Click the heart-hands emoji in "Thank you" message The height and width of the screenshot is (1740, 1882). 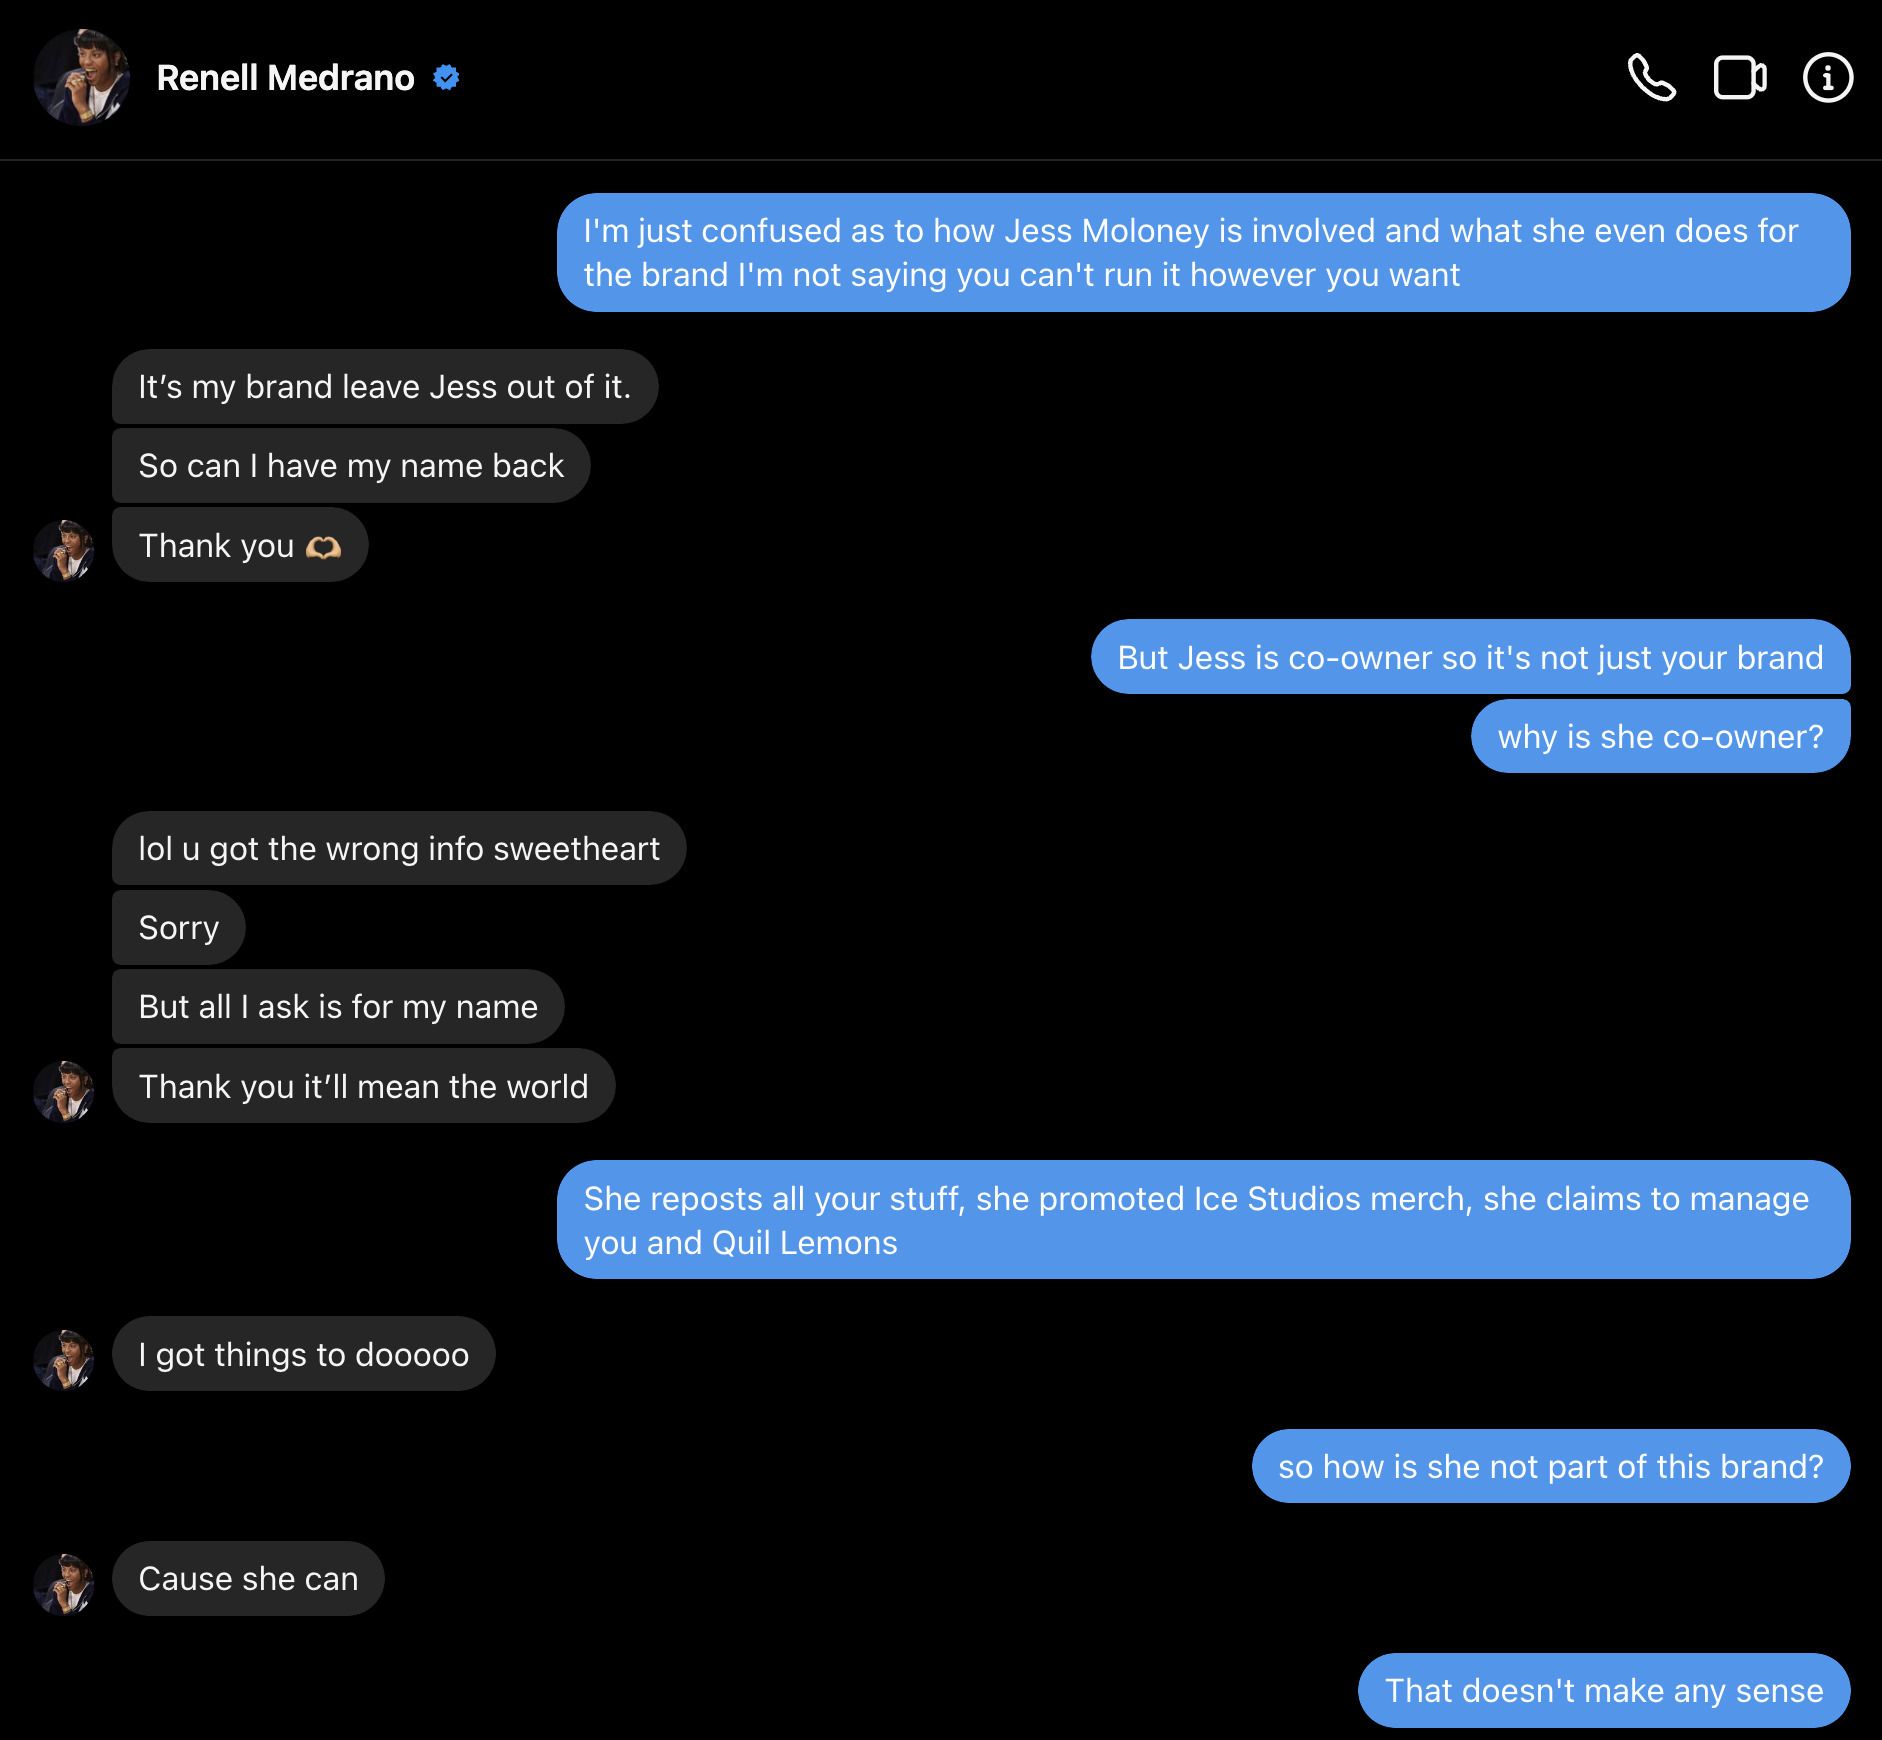click(x=323, y=547)
